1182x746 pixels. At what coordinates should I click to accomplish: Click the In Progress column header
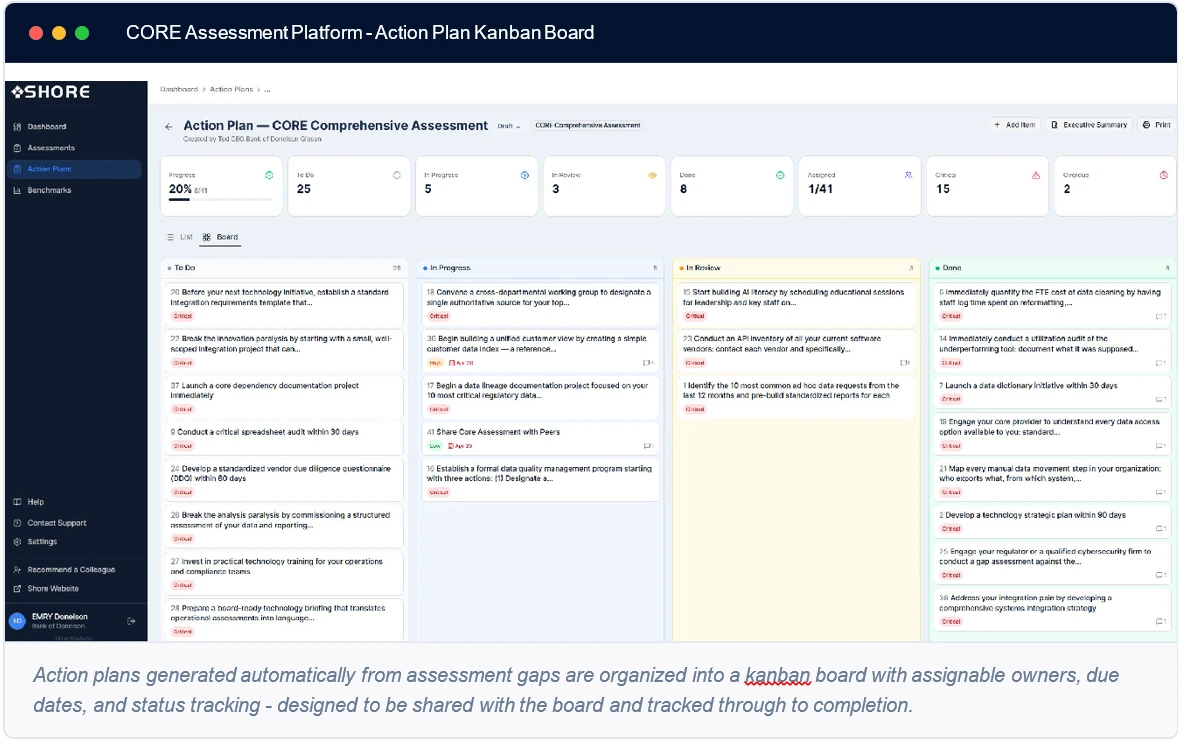[x=540, y=268]
